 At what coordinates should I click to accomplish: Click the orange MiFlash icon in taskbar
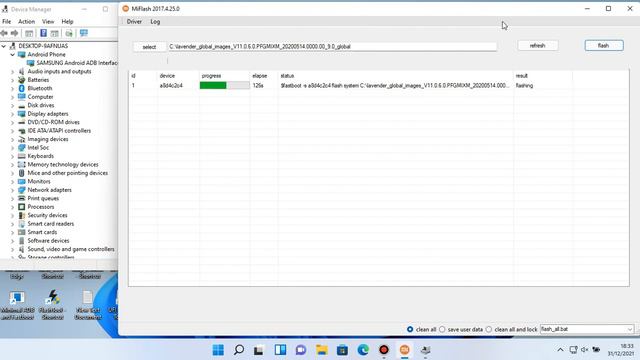[x=404, y=350]
